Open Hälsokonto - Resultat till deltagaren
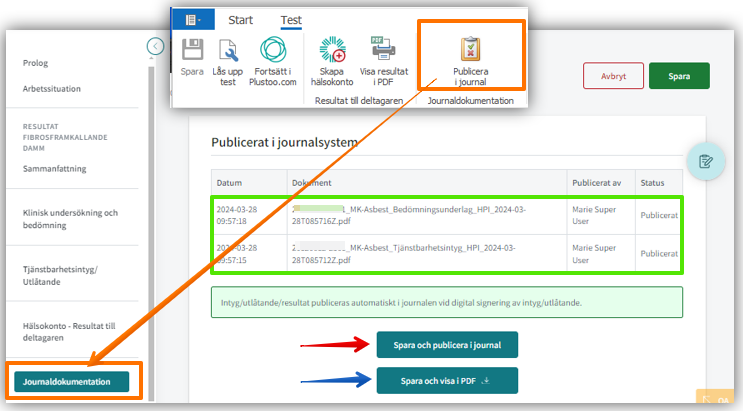Image resolution: width=743 pixels, height=411 pixels. (x=69, y=332)
